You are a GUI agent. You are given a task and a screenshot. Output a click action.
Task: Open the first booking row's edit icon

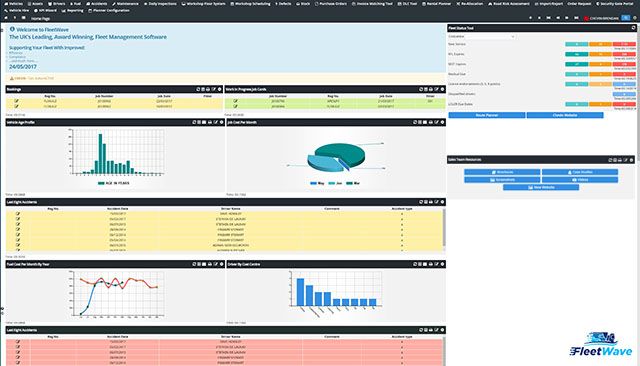pos(17,101)
